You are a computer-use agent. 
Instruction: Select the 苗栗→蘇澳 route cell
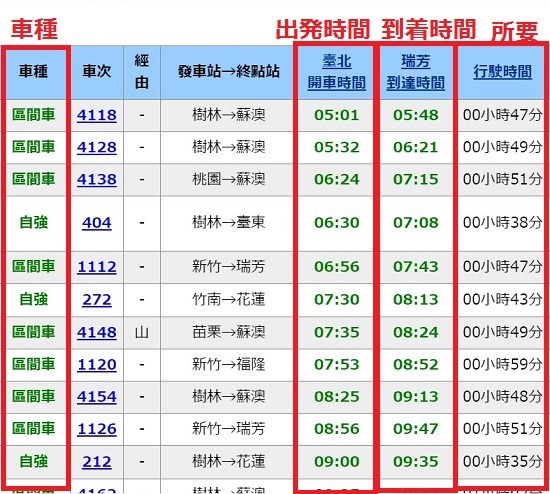[x=229, y=332]
